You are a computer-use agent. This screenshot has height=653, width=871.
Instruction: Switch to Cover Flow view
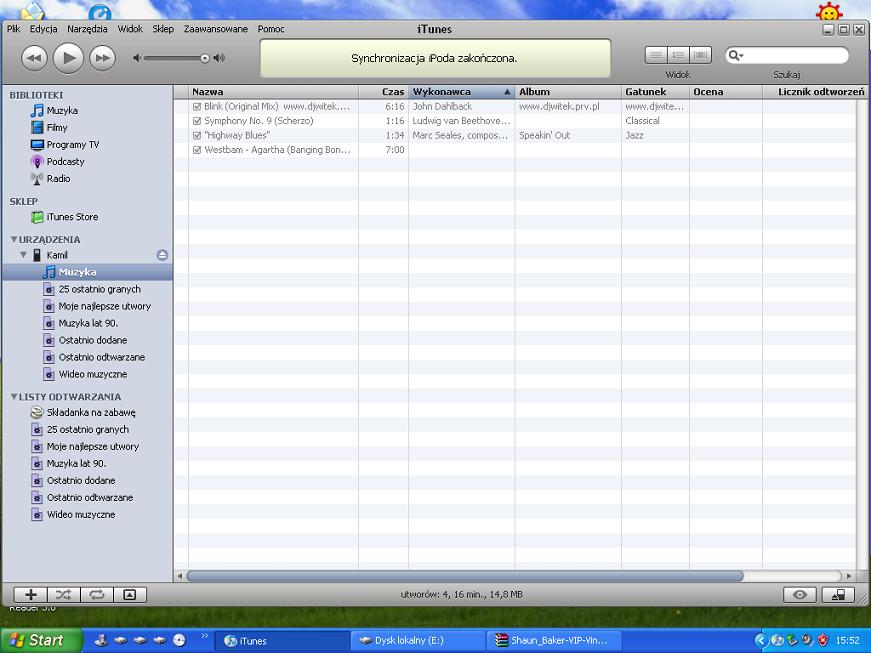700,55
